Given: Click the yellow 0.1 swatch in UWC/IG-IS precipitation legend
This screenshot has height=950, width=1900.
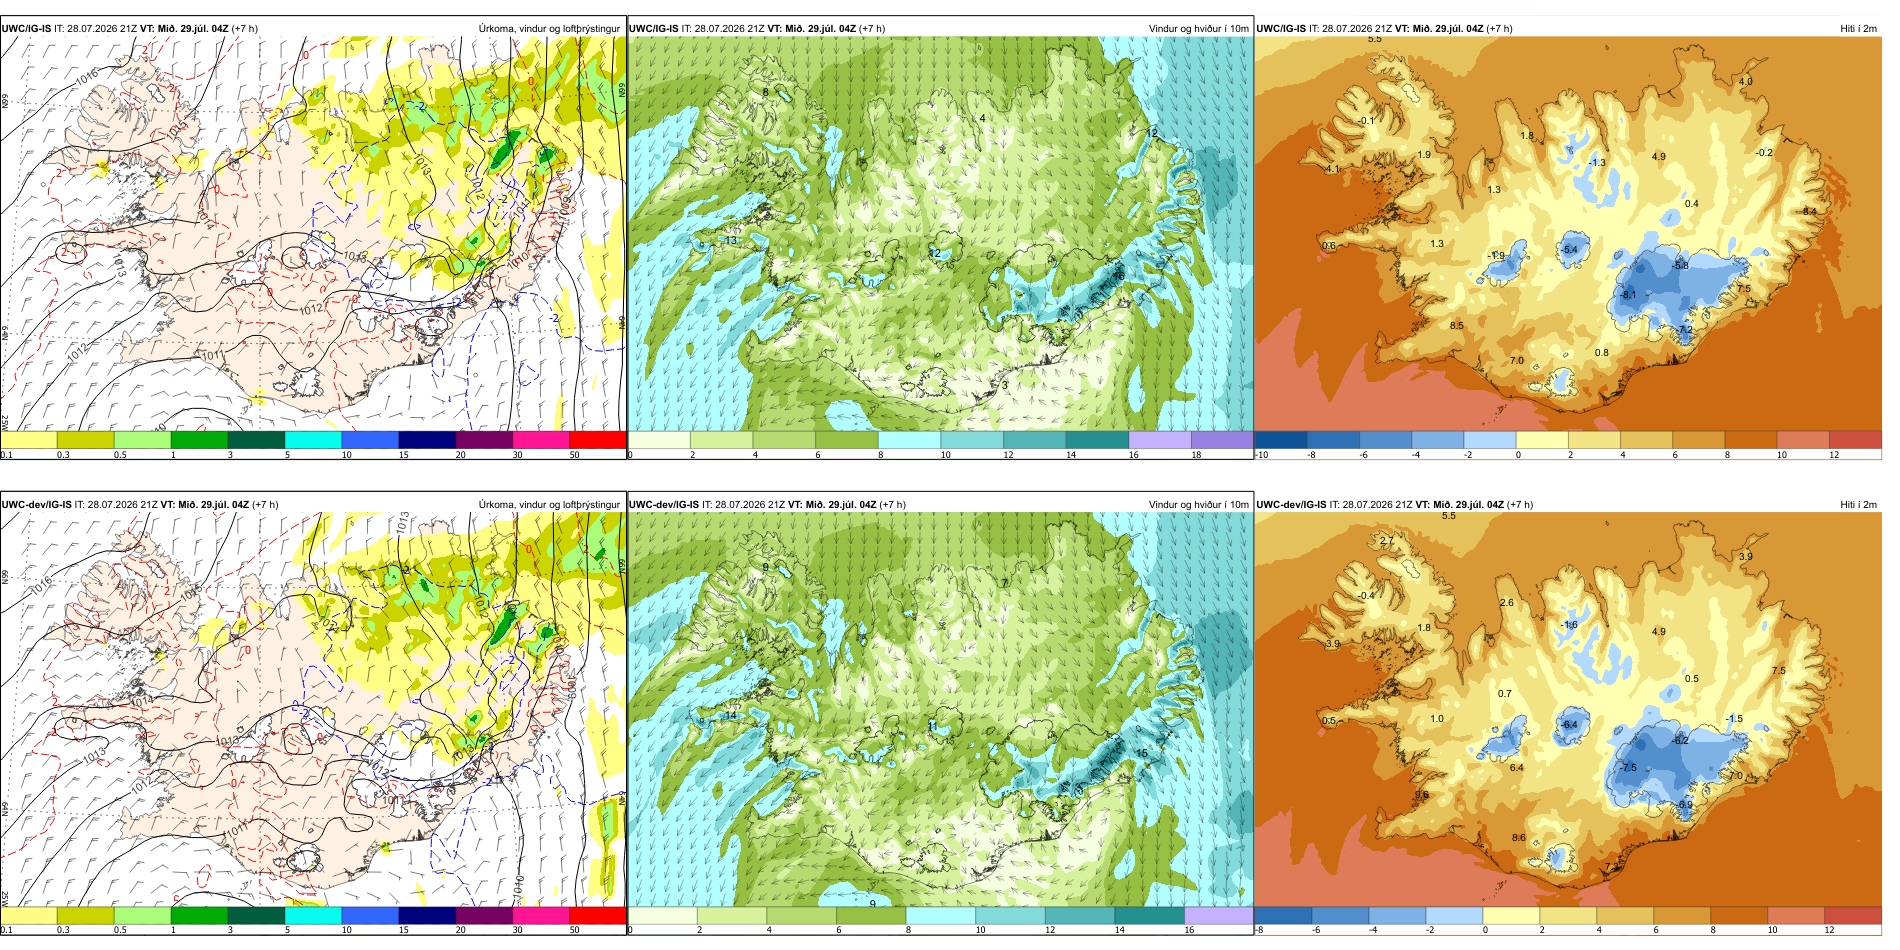Looking at the screenshot, I should 28,440.
